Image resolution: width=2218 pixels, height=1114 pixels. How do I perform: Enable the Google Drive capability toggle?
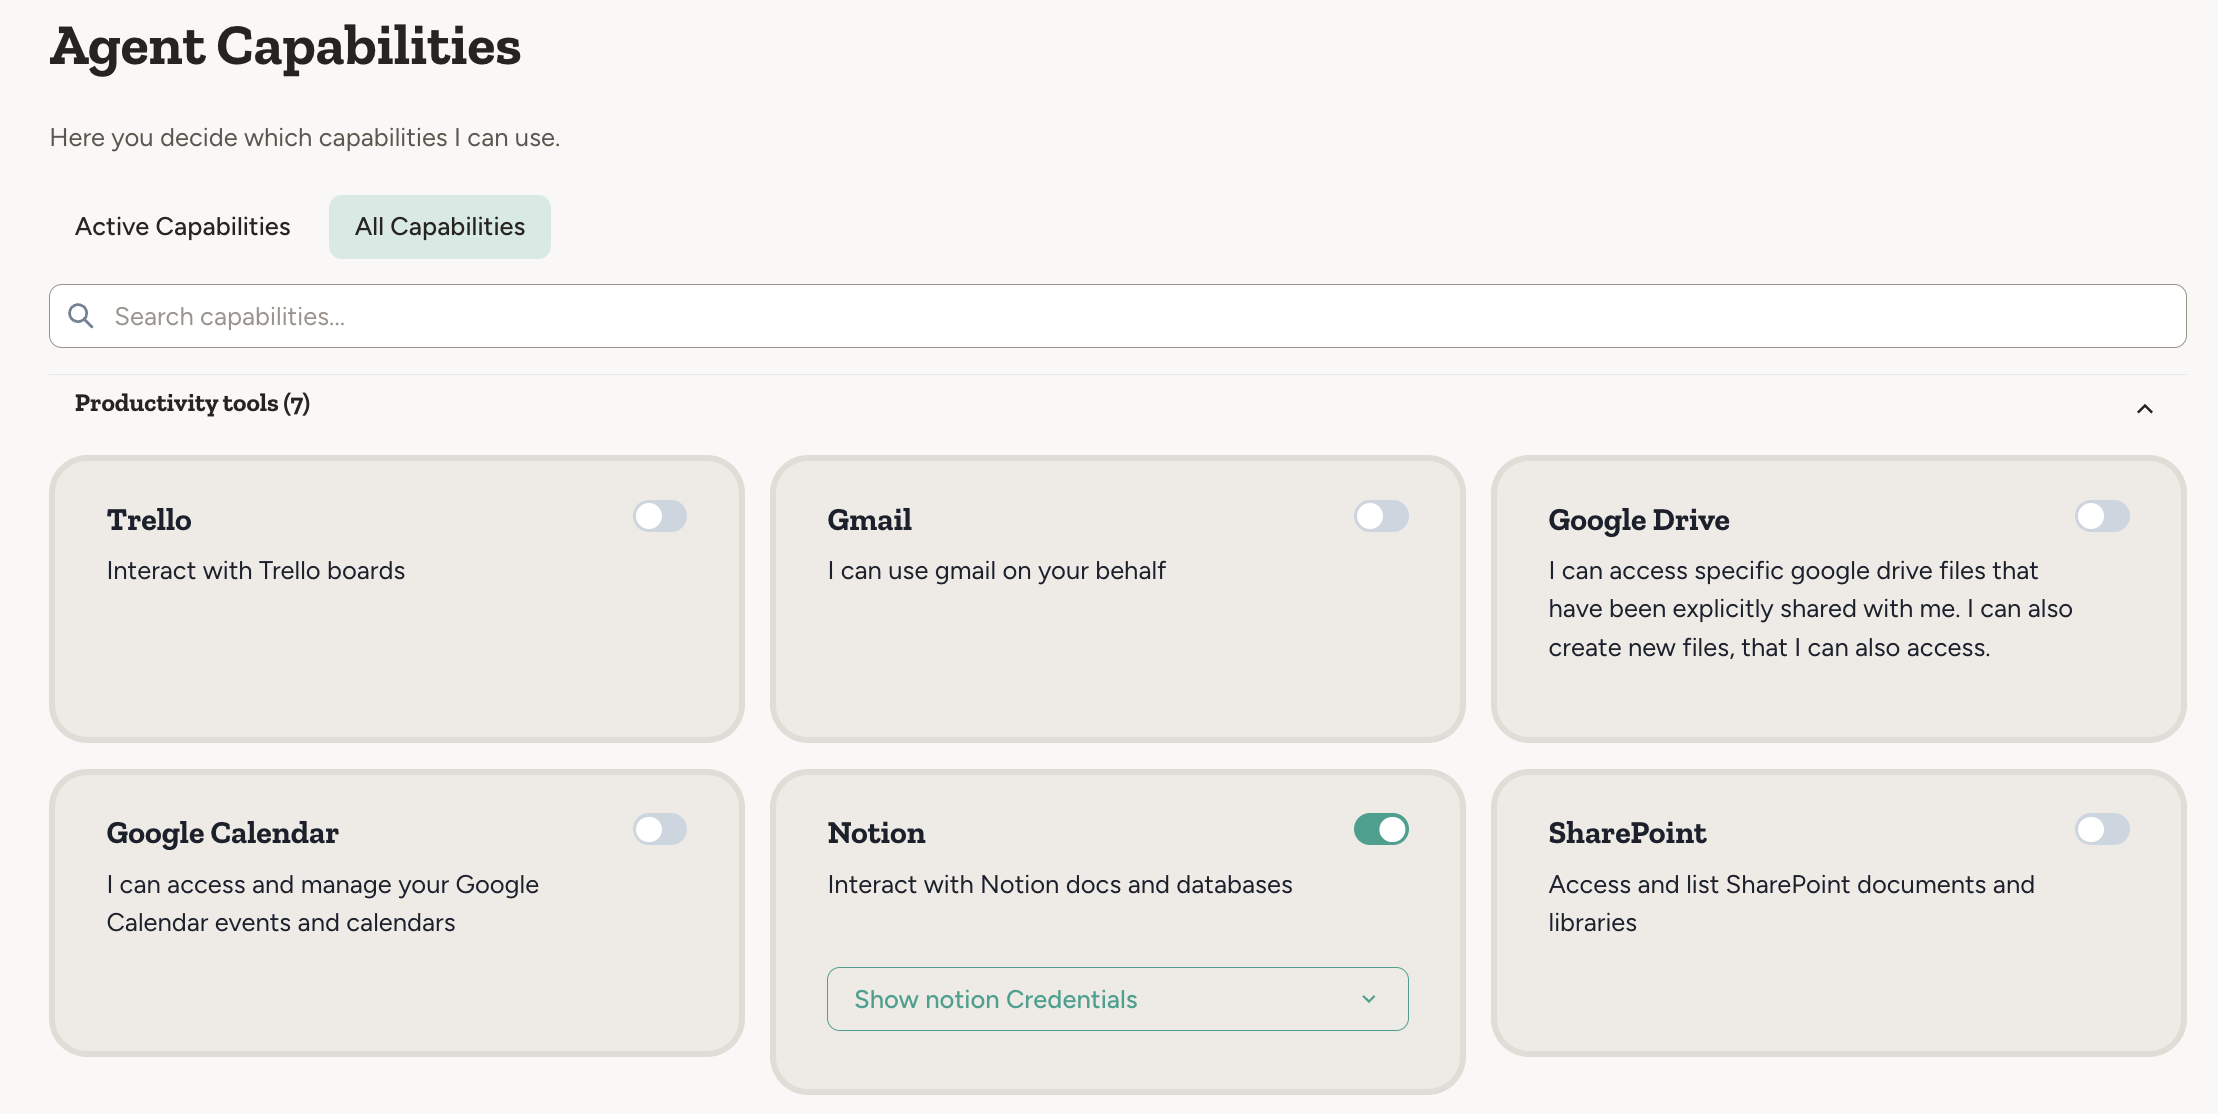pyautogui.click(x=2101, y=516)
